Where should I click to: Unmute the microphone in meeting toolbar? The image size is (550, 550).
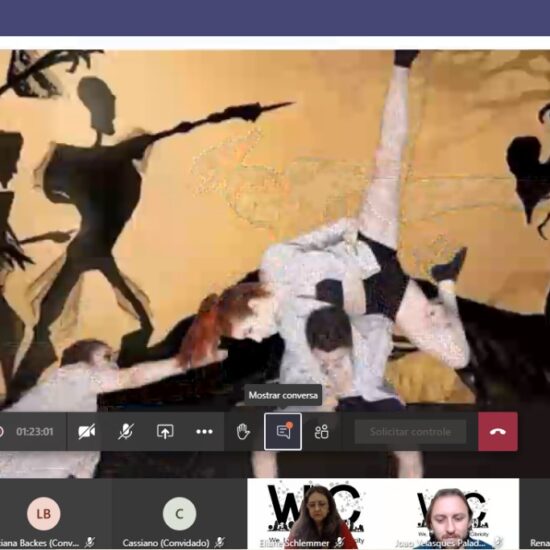click(126, 431)
